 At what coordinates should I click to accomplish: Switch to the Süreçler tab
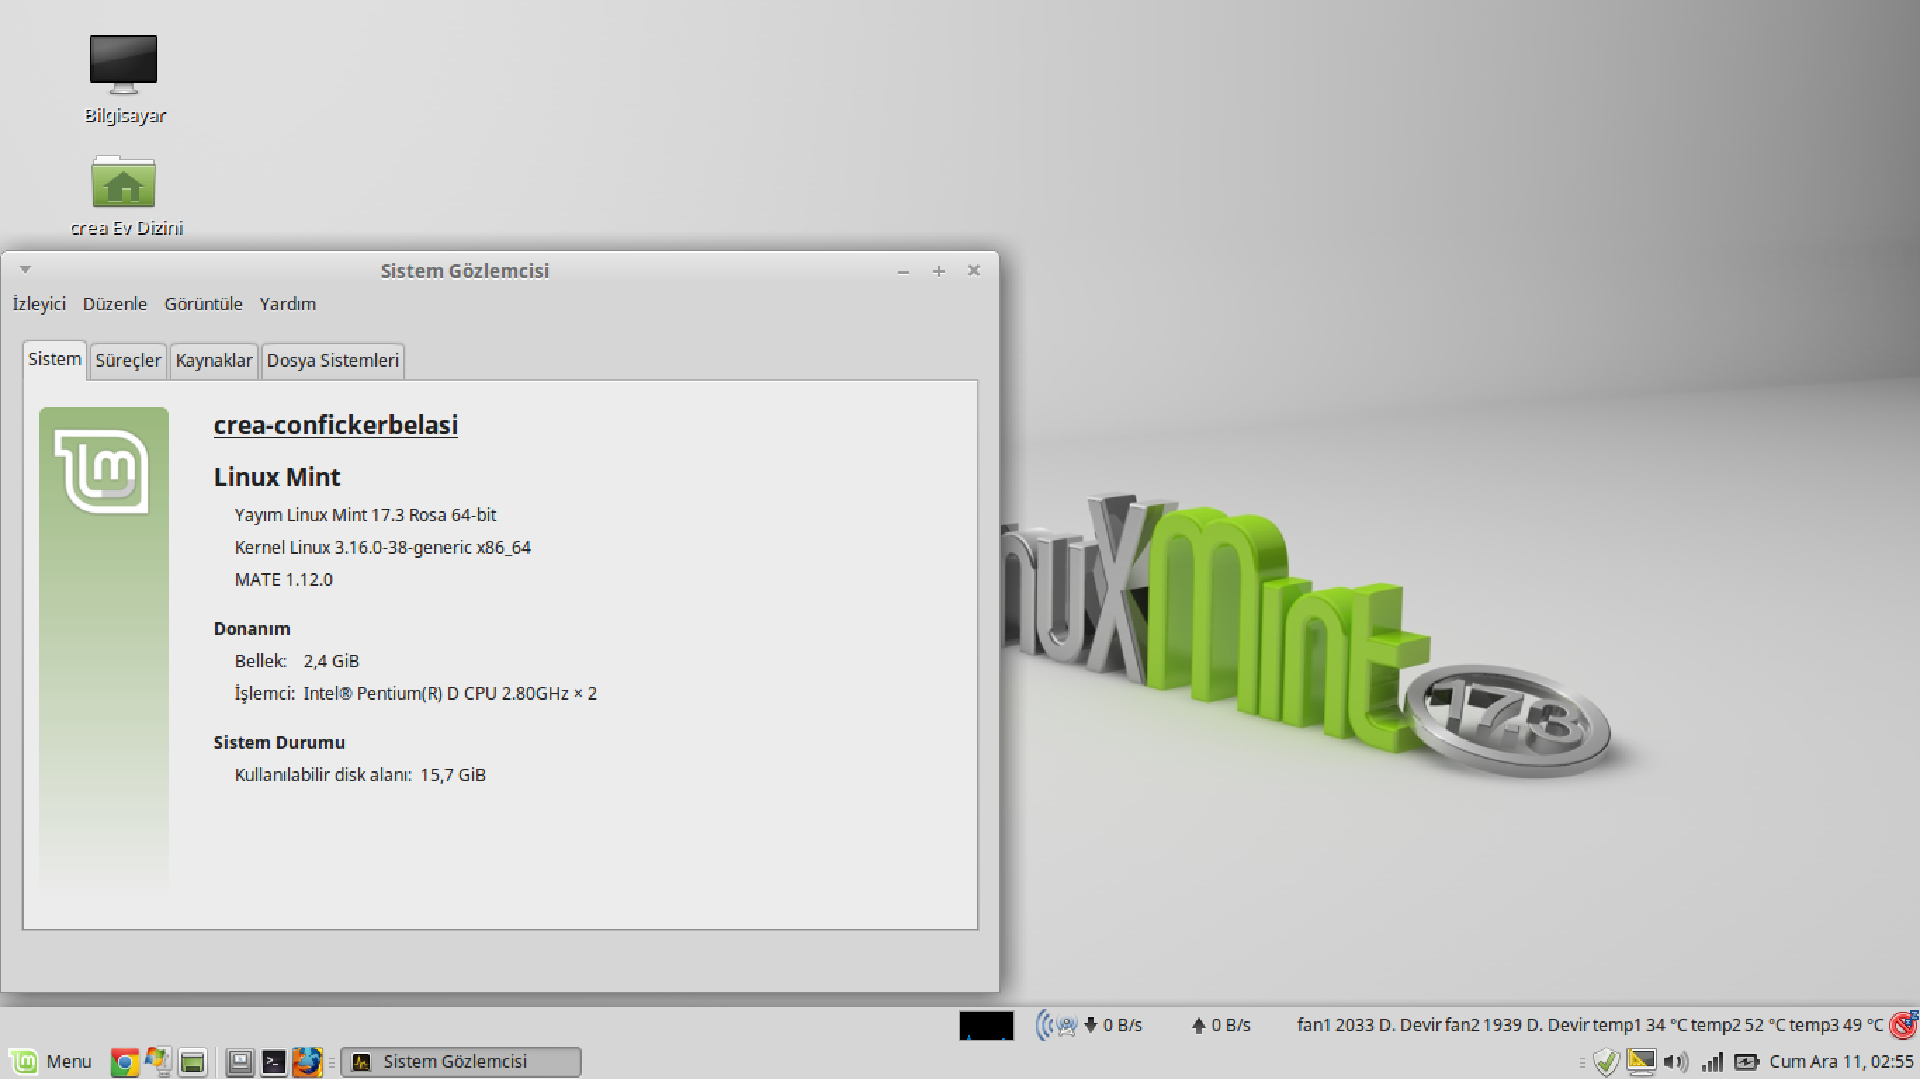128,361
